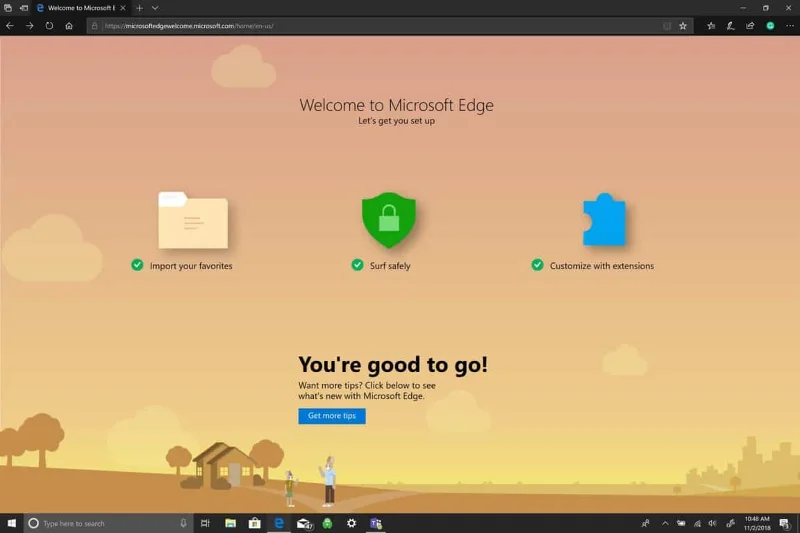Open Settings and more ellipsis menu

click(x=790, y=26)
